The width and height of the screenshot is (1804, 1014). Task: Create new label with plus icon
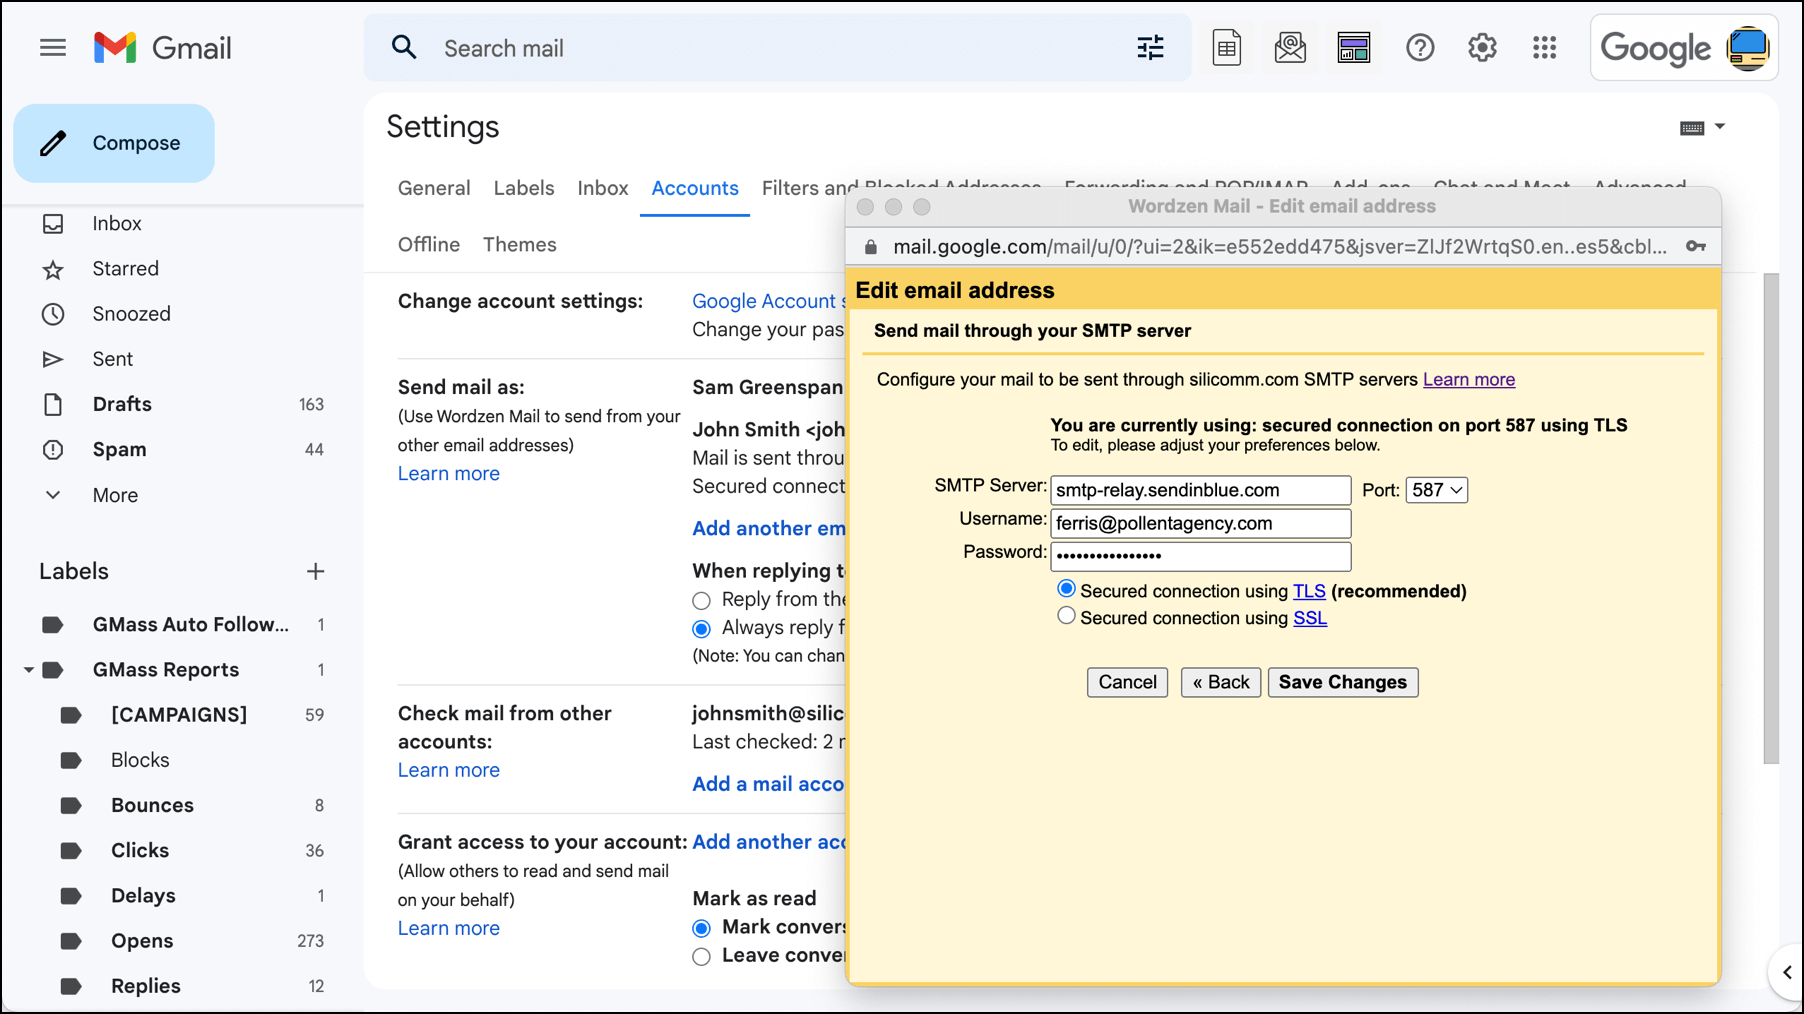click(x=315, y=572)
